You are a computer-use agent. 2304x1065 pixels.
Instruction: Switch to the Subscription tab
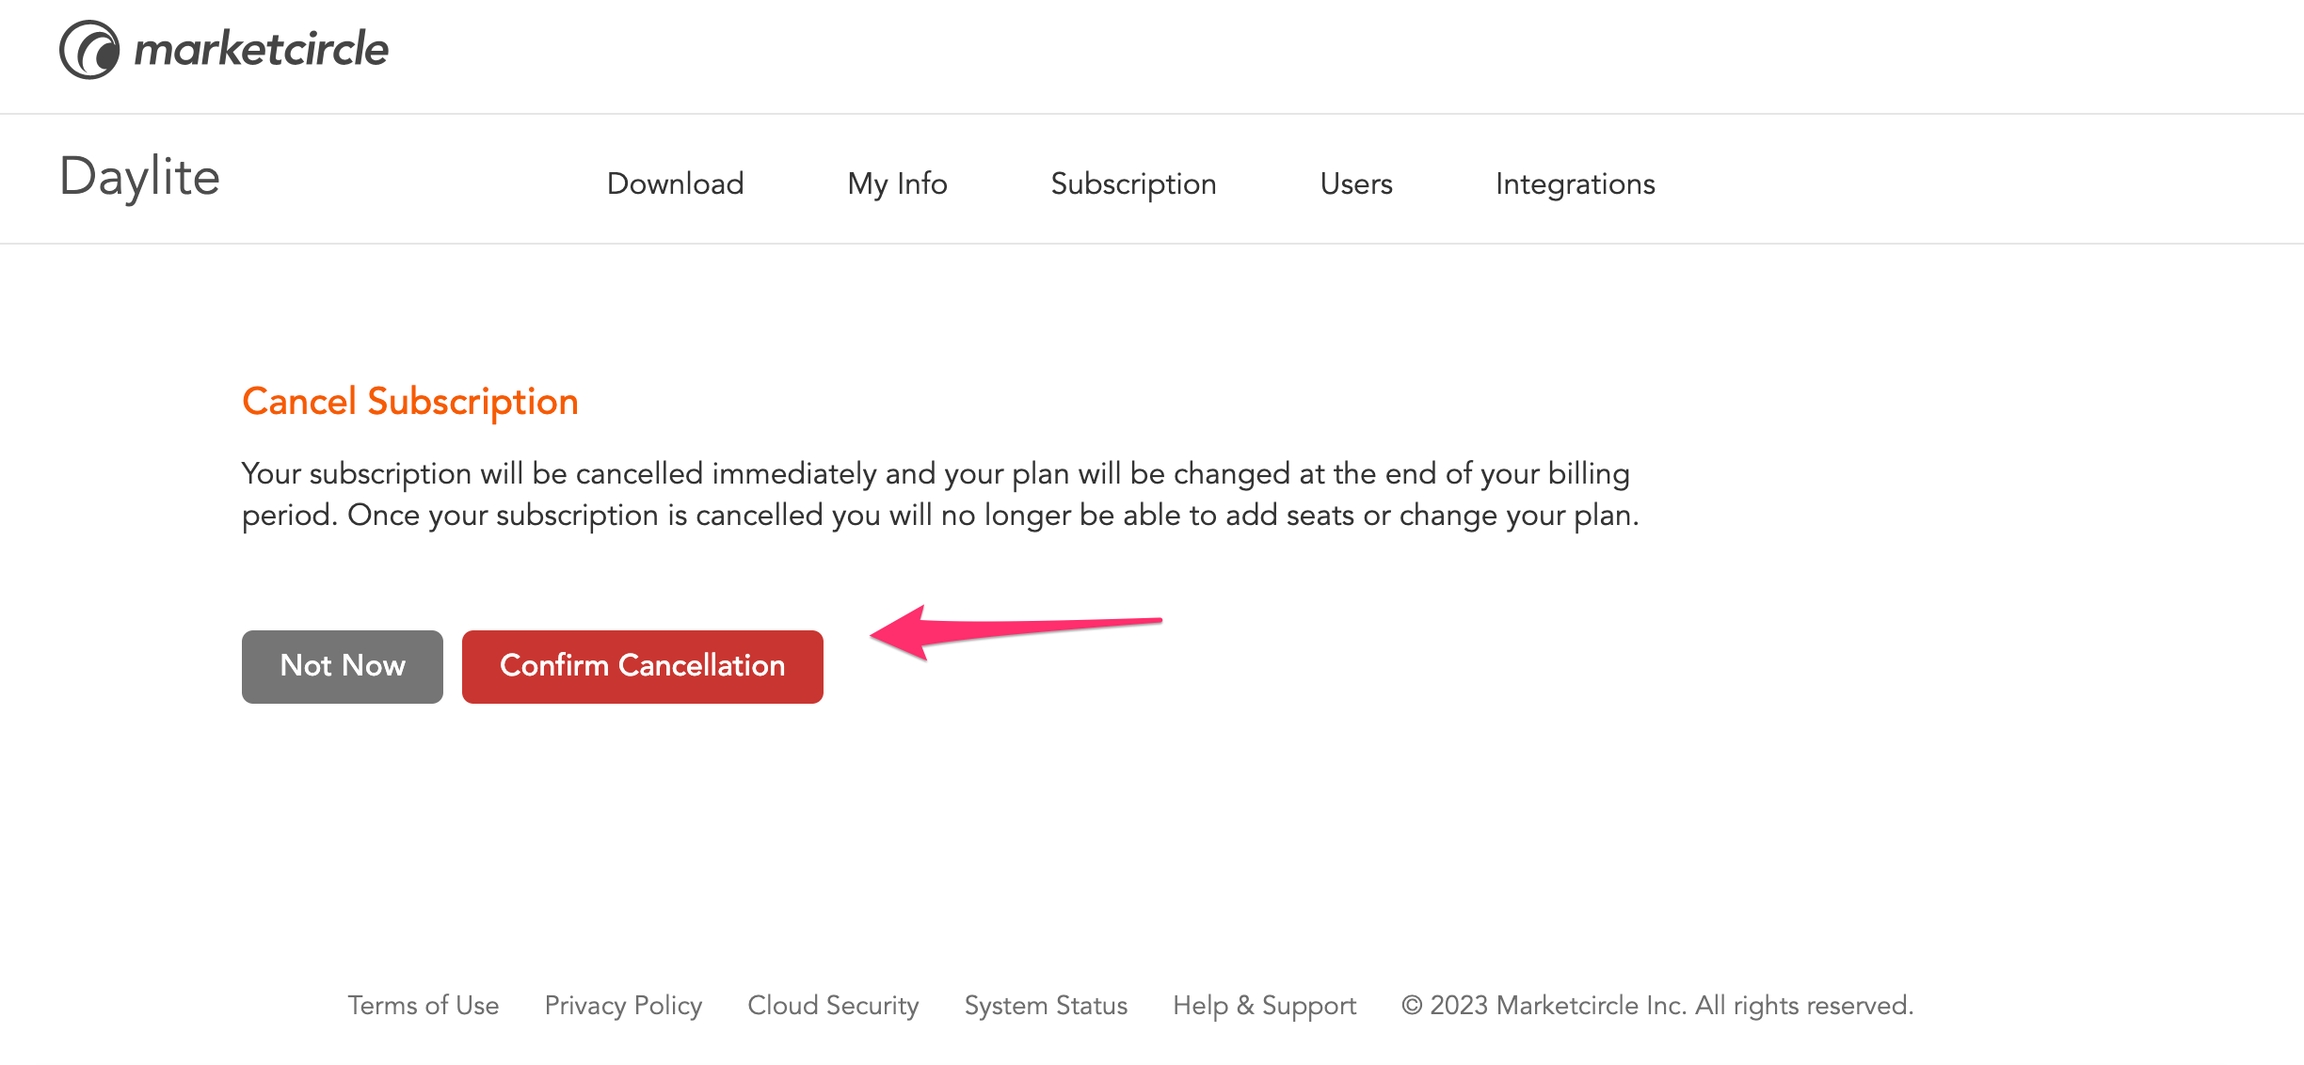1133,184
